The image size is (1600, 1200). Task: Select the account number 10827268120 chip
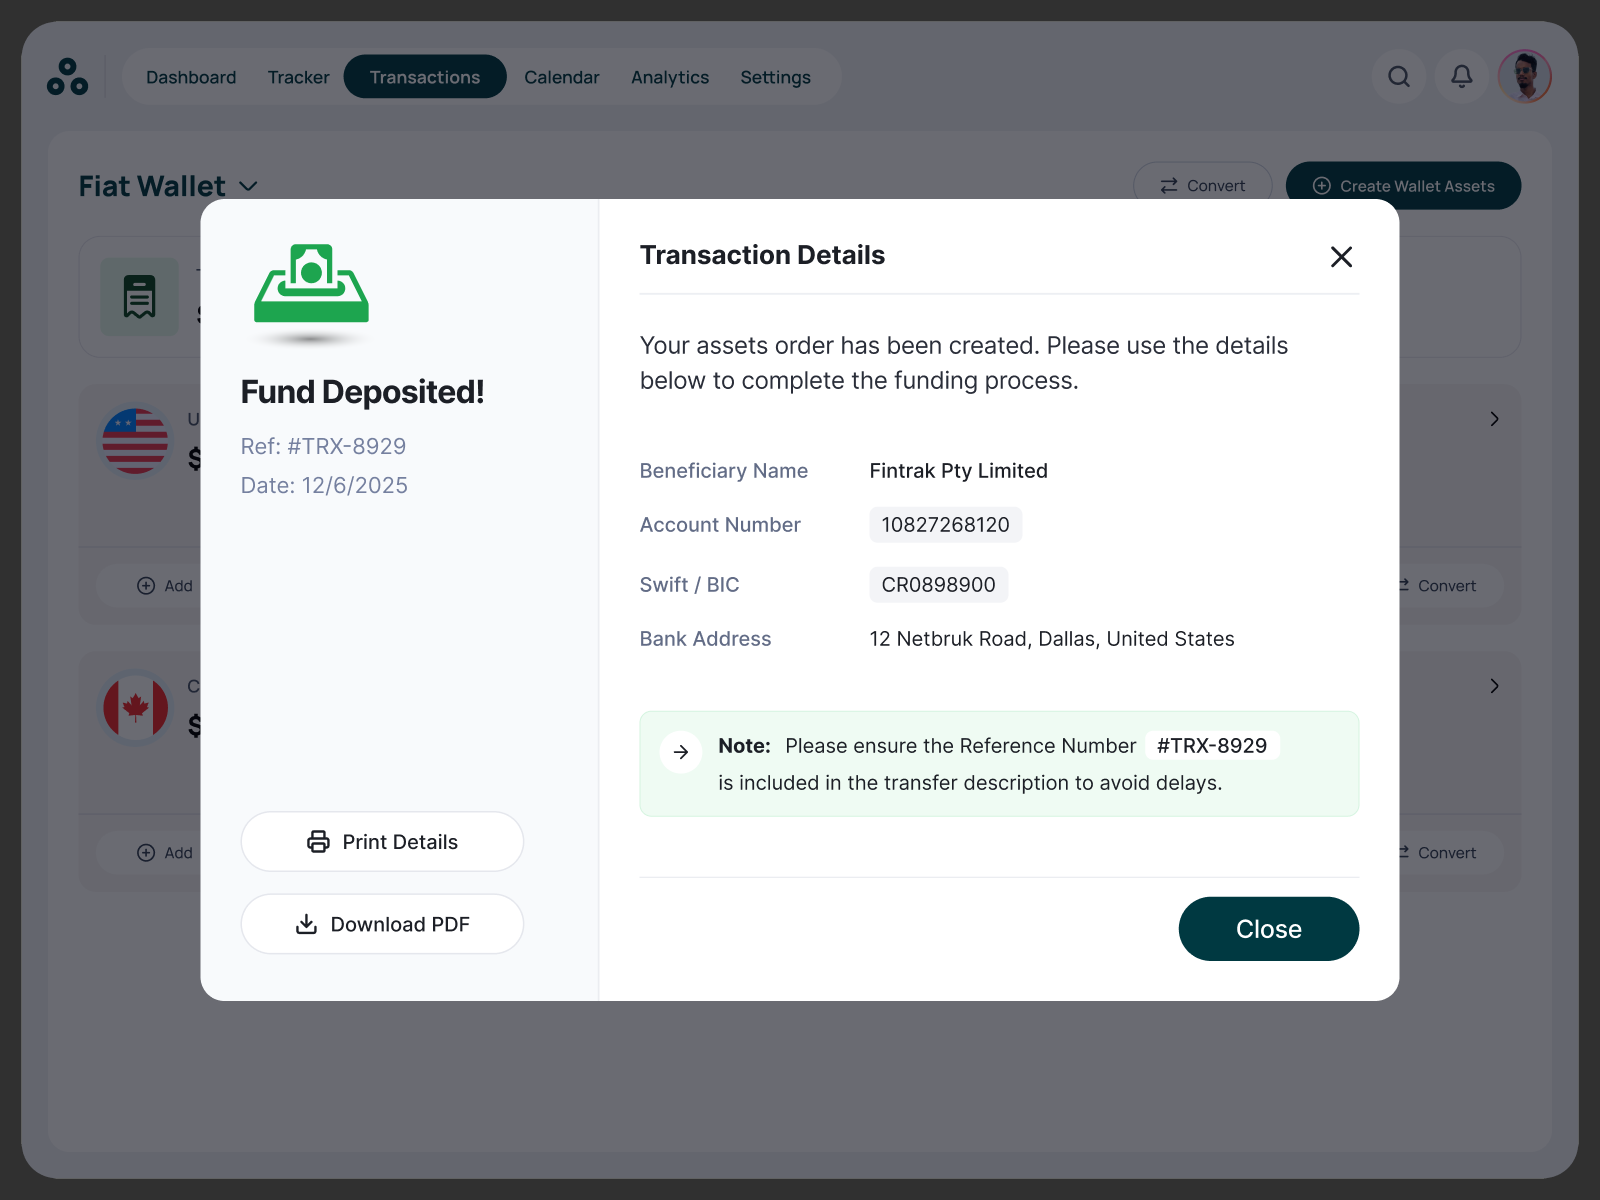pyautogui.click(x=944, y=524)
